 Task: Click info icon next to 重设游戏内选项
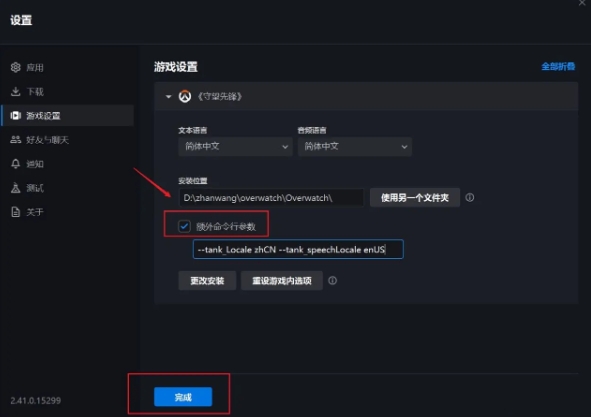[332, 281]
